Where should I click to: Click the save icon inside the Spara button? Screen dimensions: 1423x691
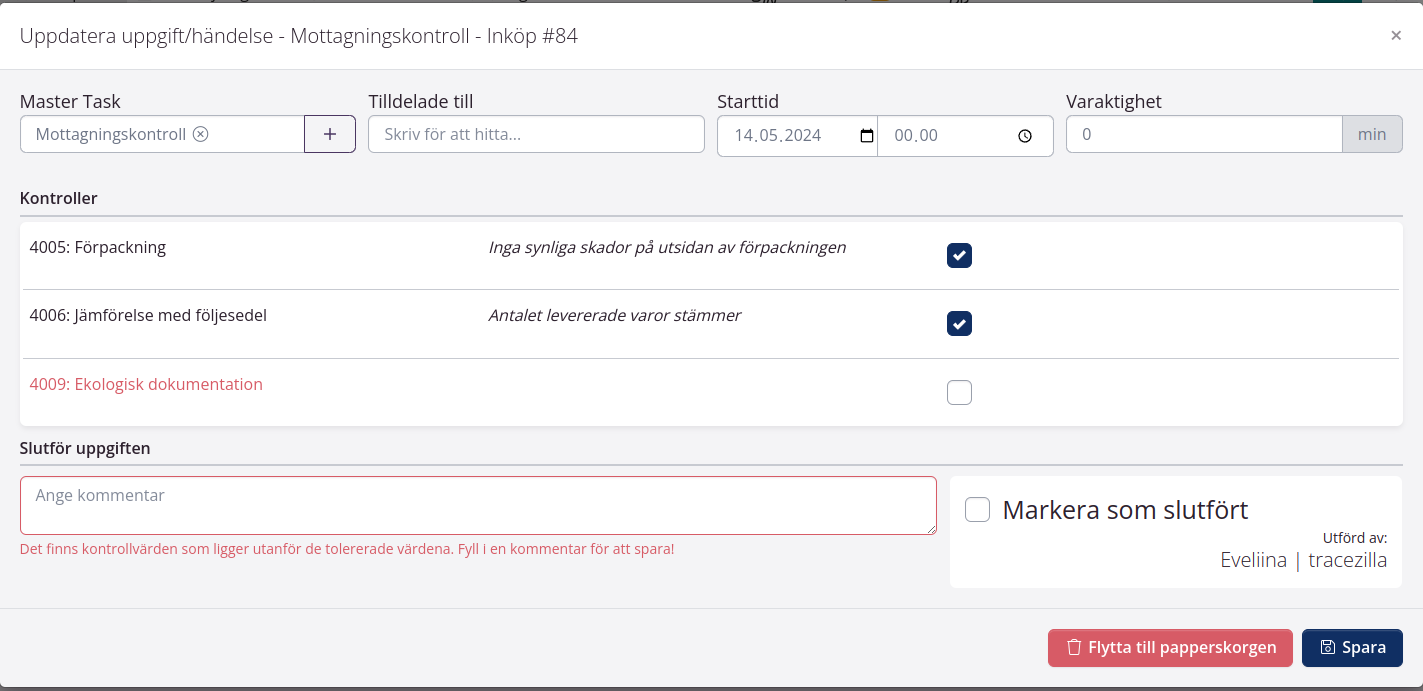[1325, 647]
